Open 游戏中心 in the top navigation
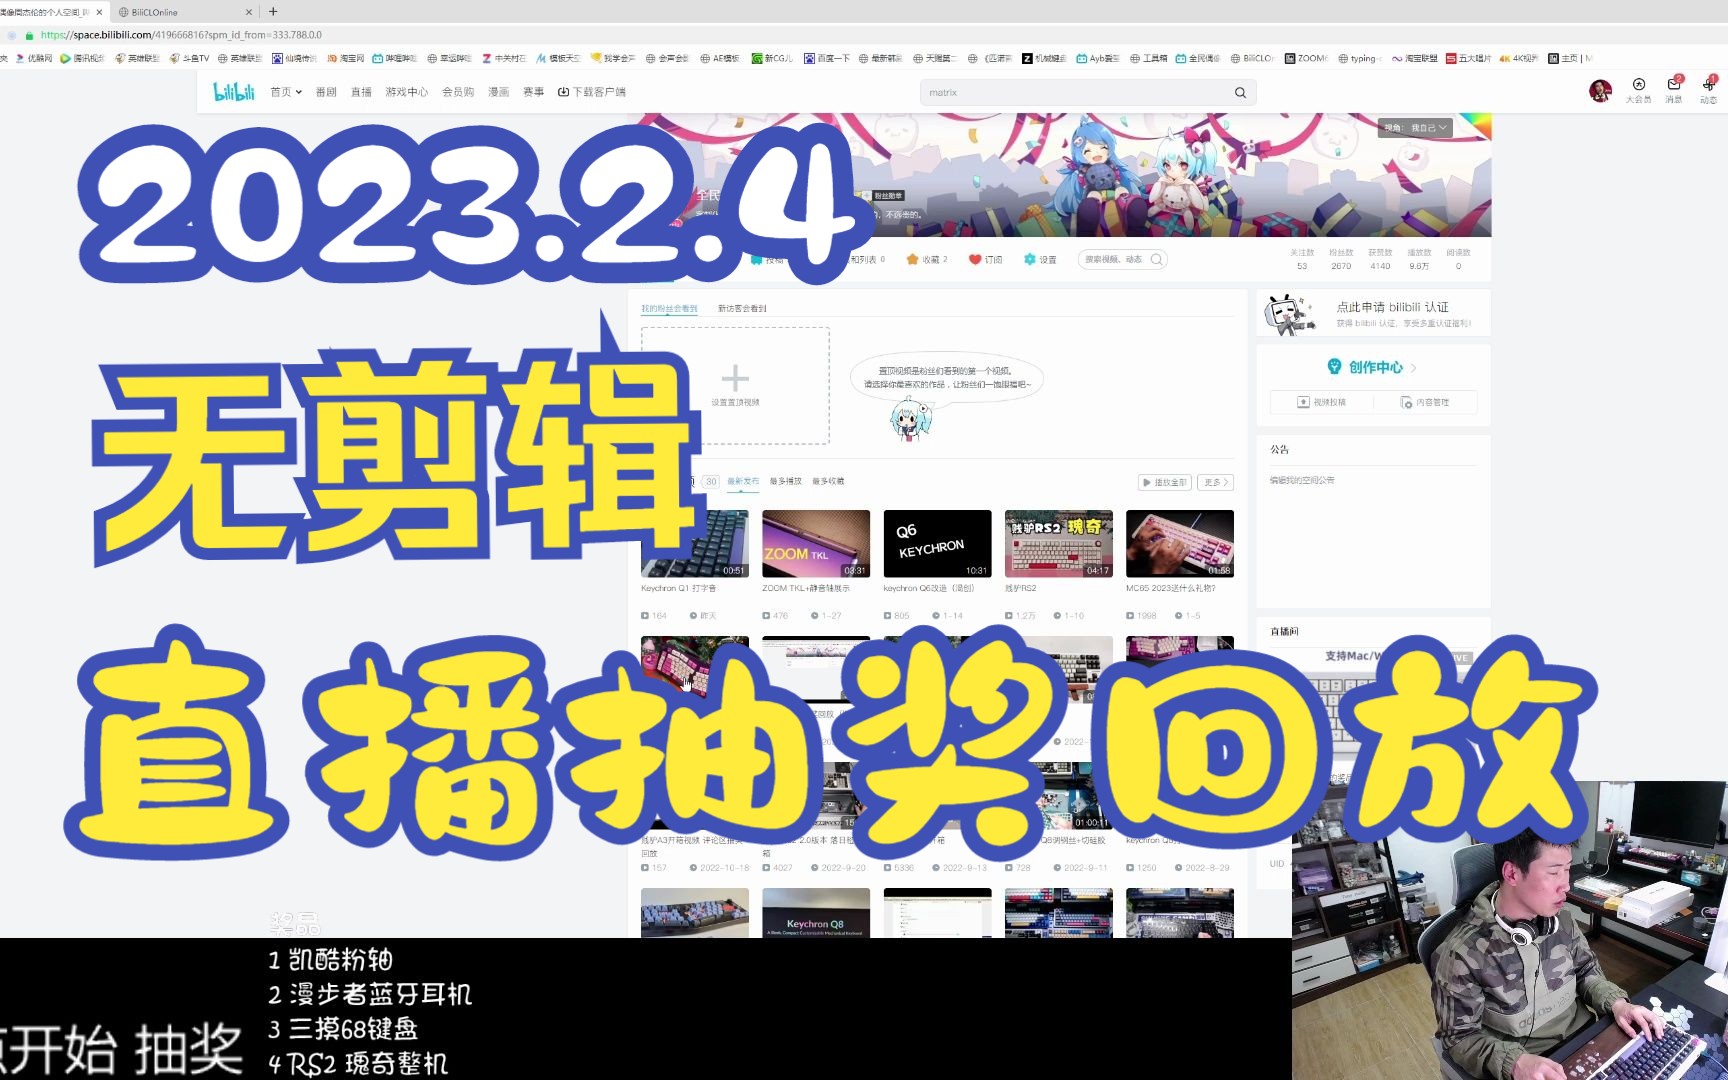 point(406,92)
